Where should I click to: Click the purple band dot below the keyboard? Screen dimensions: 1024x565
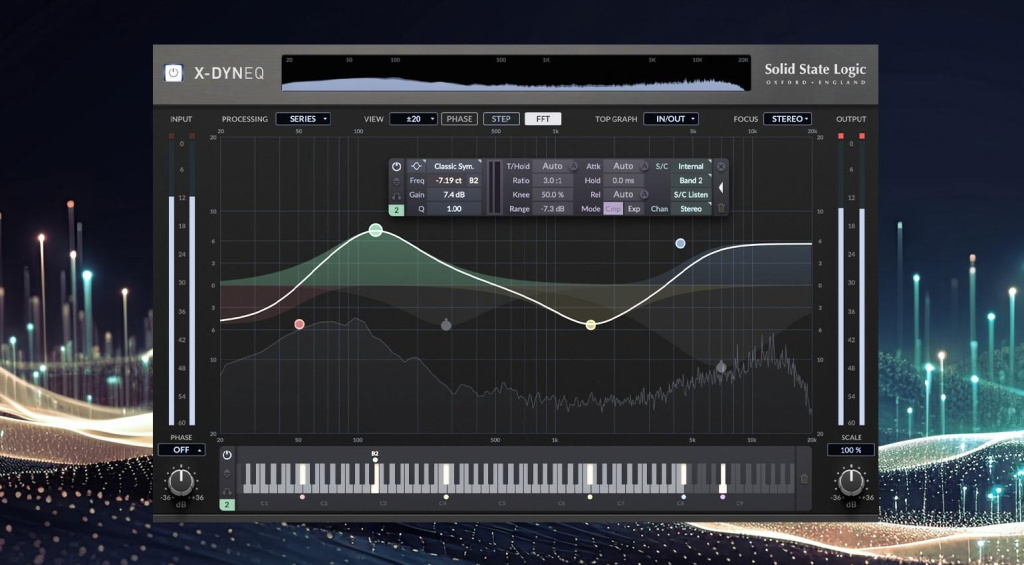click(x=723, y=497)
